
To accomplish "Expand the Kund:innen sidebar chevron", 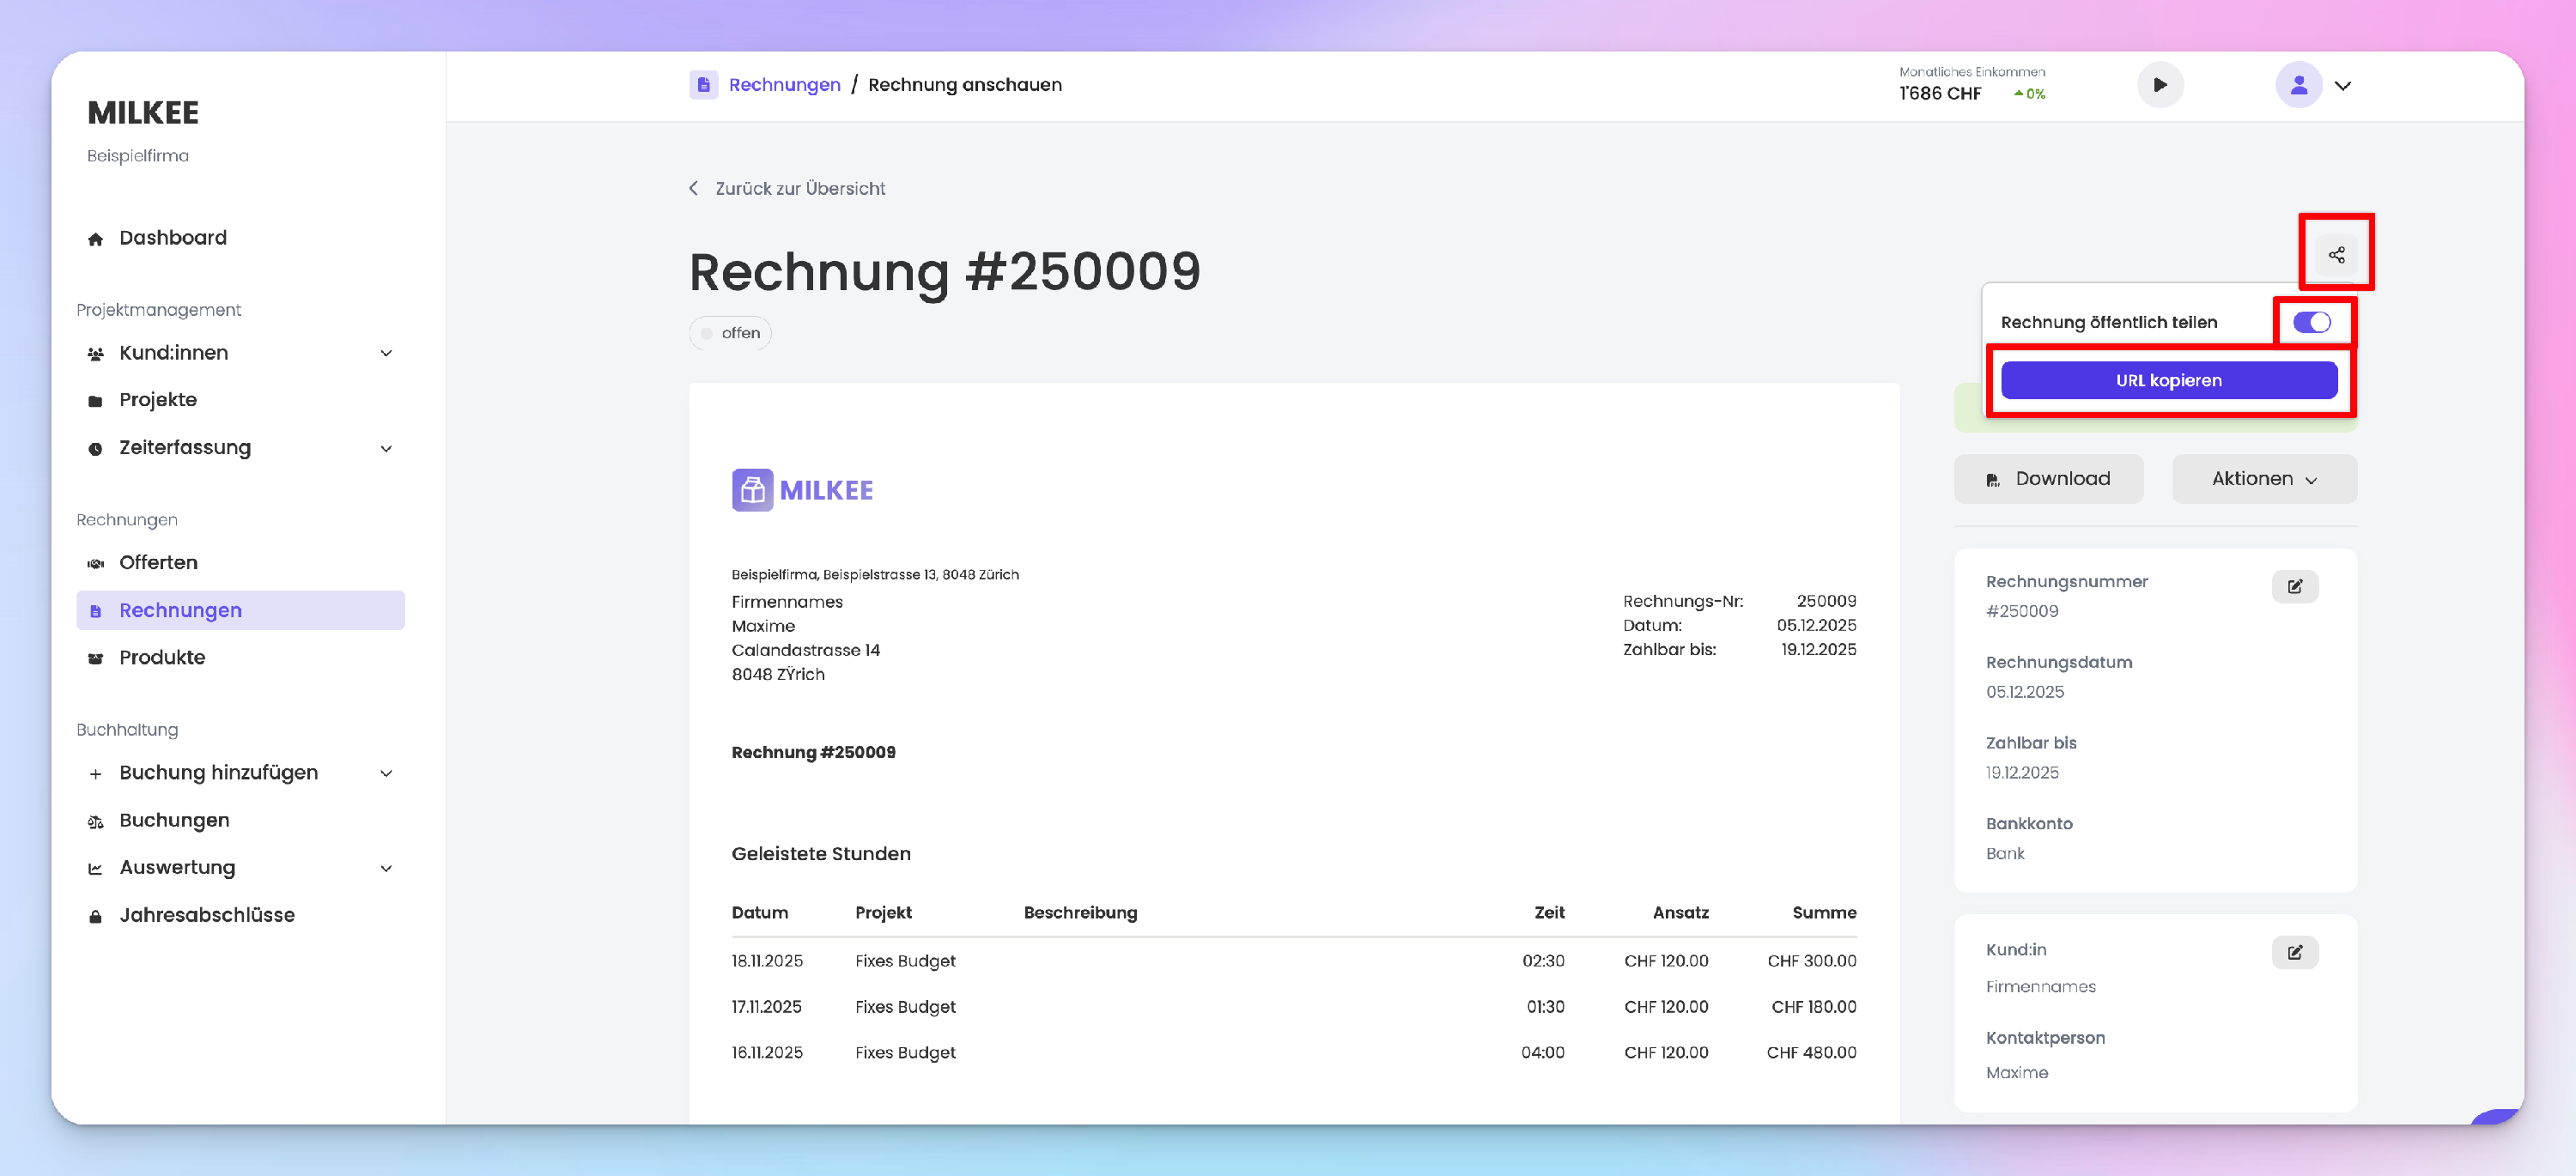I will [386, 353].
